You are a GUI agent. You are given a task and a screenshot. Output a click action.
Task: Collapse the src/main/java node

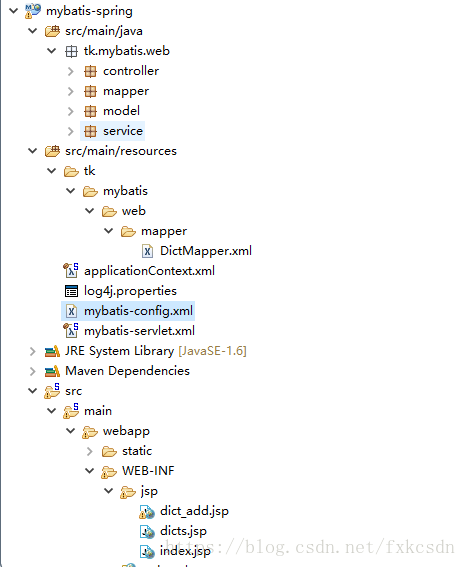(x=33, y=31)
